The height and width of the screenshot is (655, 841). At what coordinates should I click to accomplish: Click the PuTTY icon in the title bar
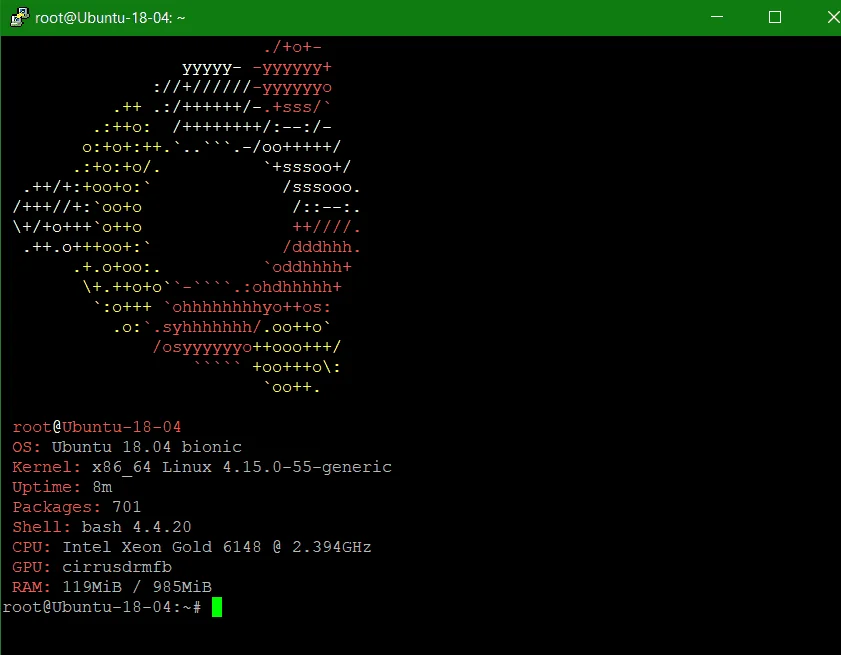tap(19, 17)
